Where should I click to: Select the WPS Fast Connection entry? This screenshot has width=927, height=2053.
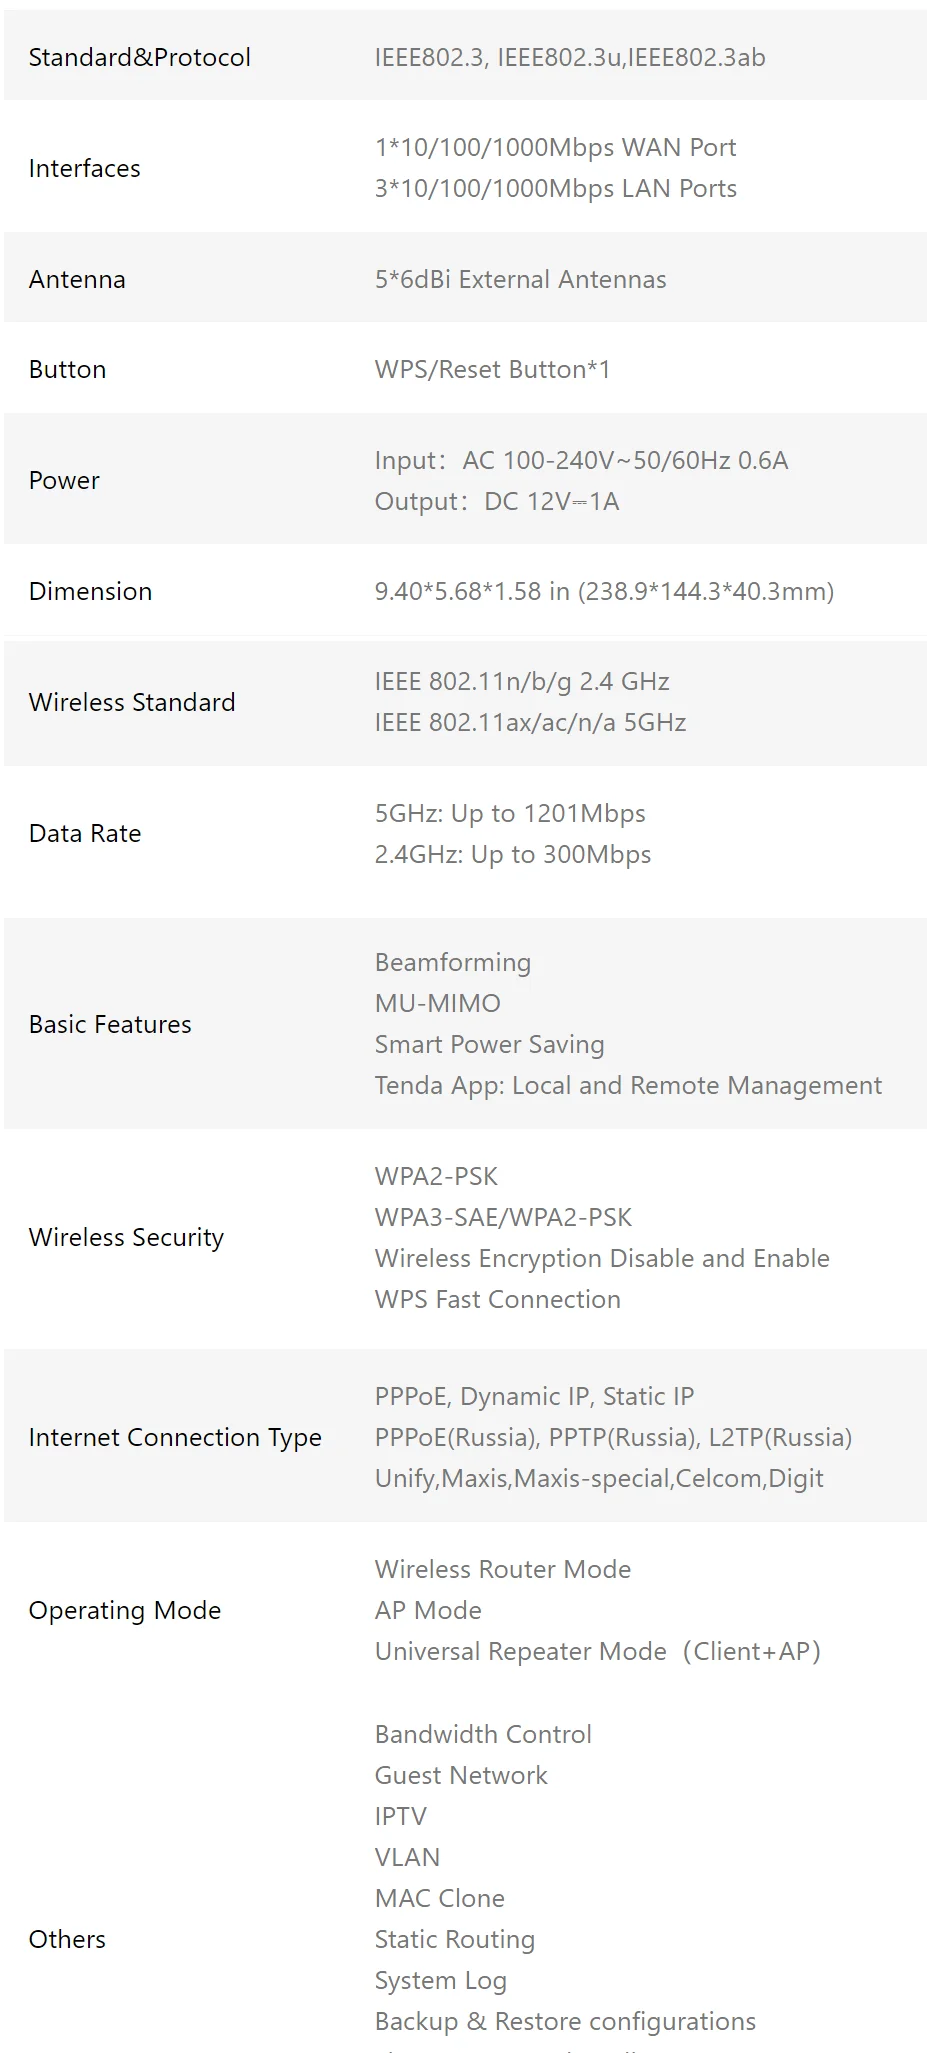click(498, 1300)
